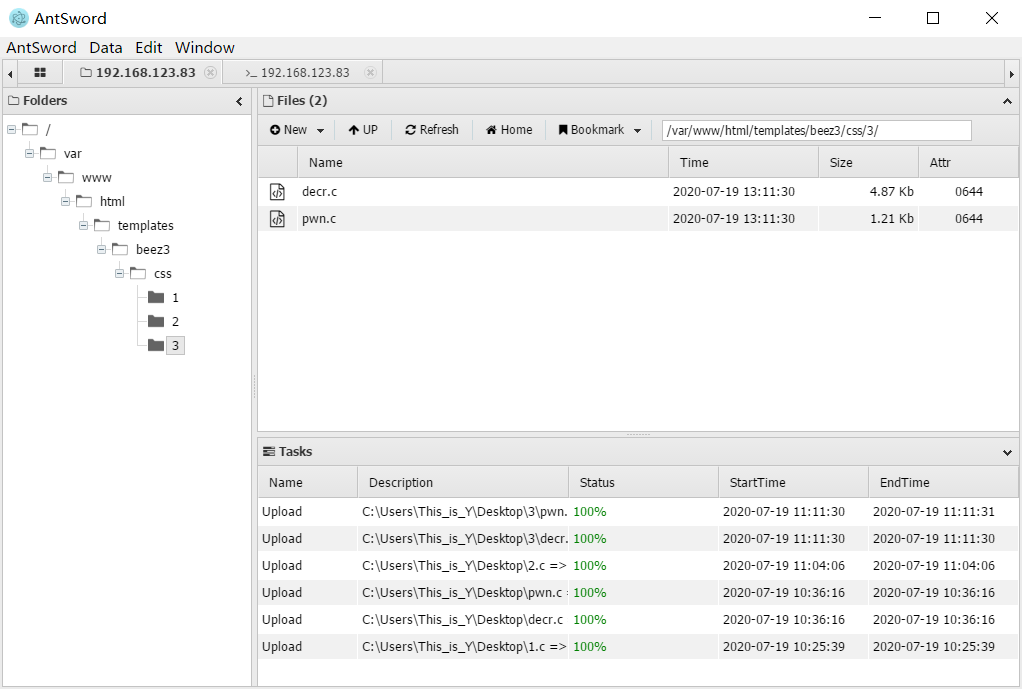This screenshot has height=689, width=1022.
Task: Click the Tasks EndTime column header
Action: tap(943, 482)
